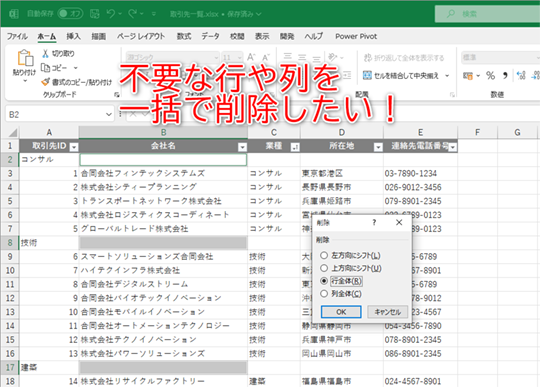
Task: Open the ファイル tab
Action: (17, 36)
